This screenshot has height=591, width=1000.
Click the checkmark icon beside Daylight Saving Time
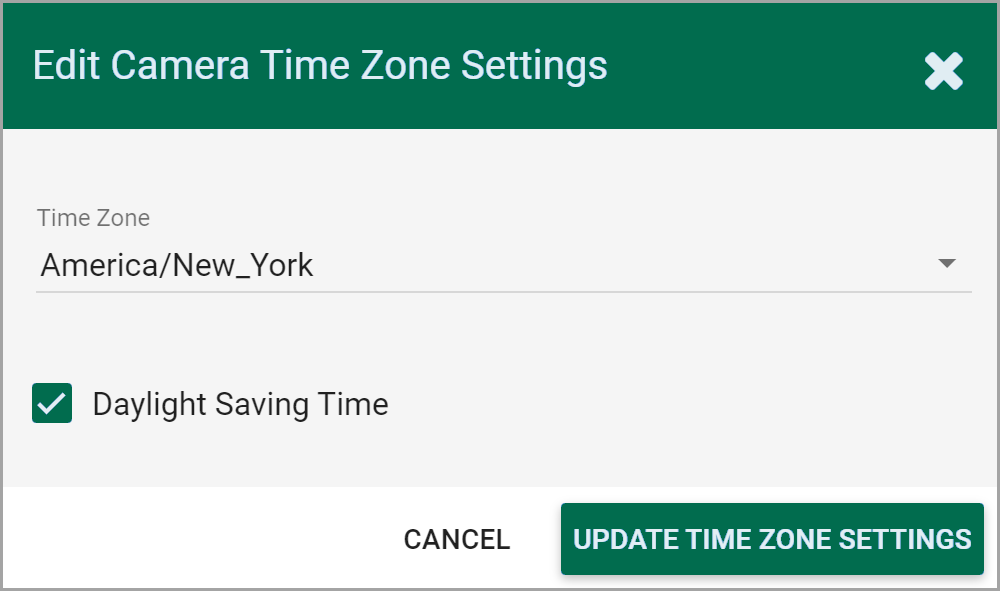point(52,403)
